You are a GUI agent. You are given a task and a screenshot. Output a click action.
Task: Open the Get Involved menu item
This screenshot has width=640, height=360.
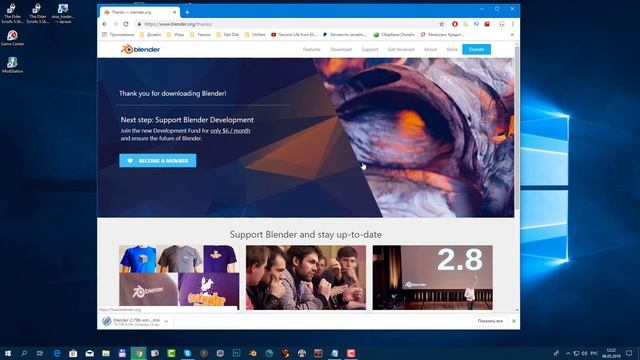click(401, 49)
